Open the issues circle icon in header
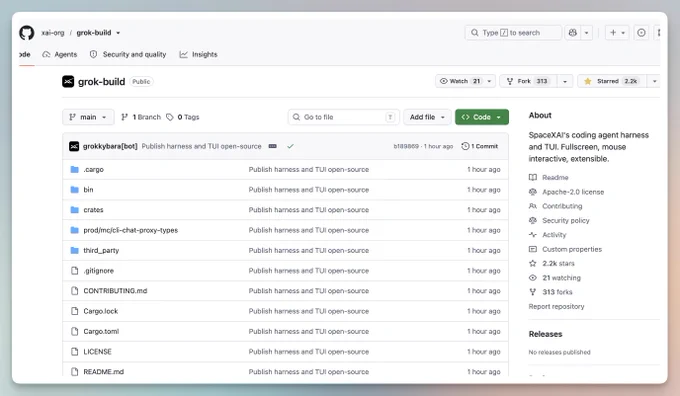Image resolution: width=680 pixels, height=396 pixels. click(x=641, y=33)
